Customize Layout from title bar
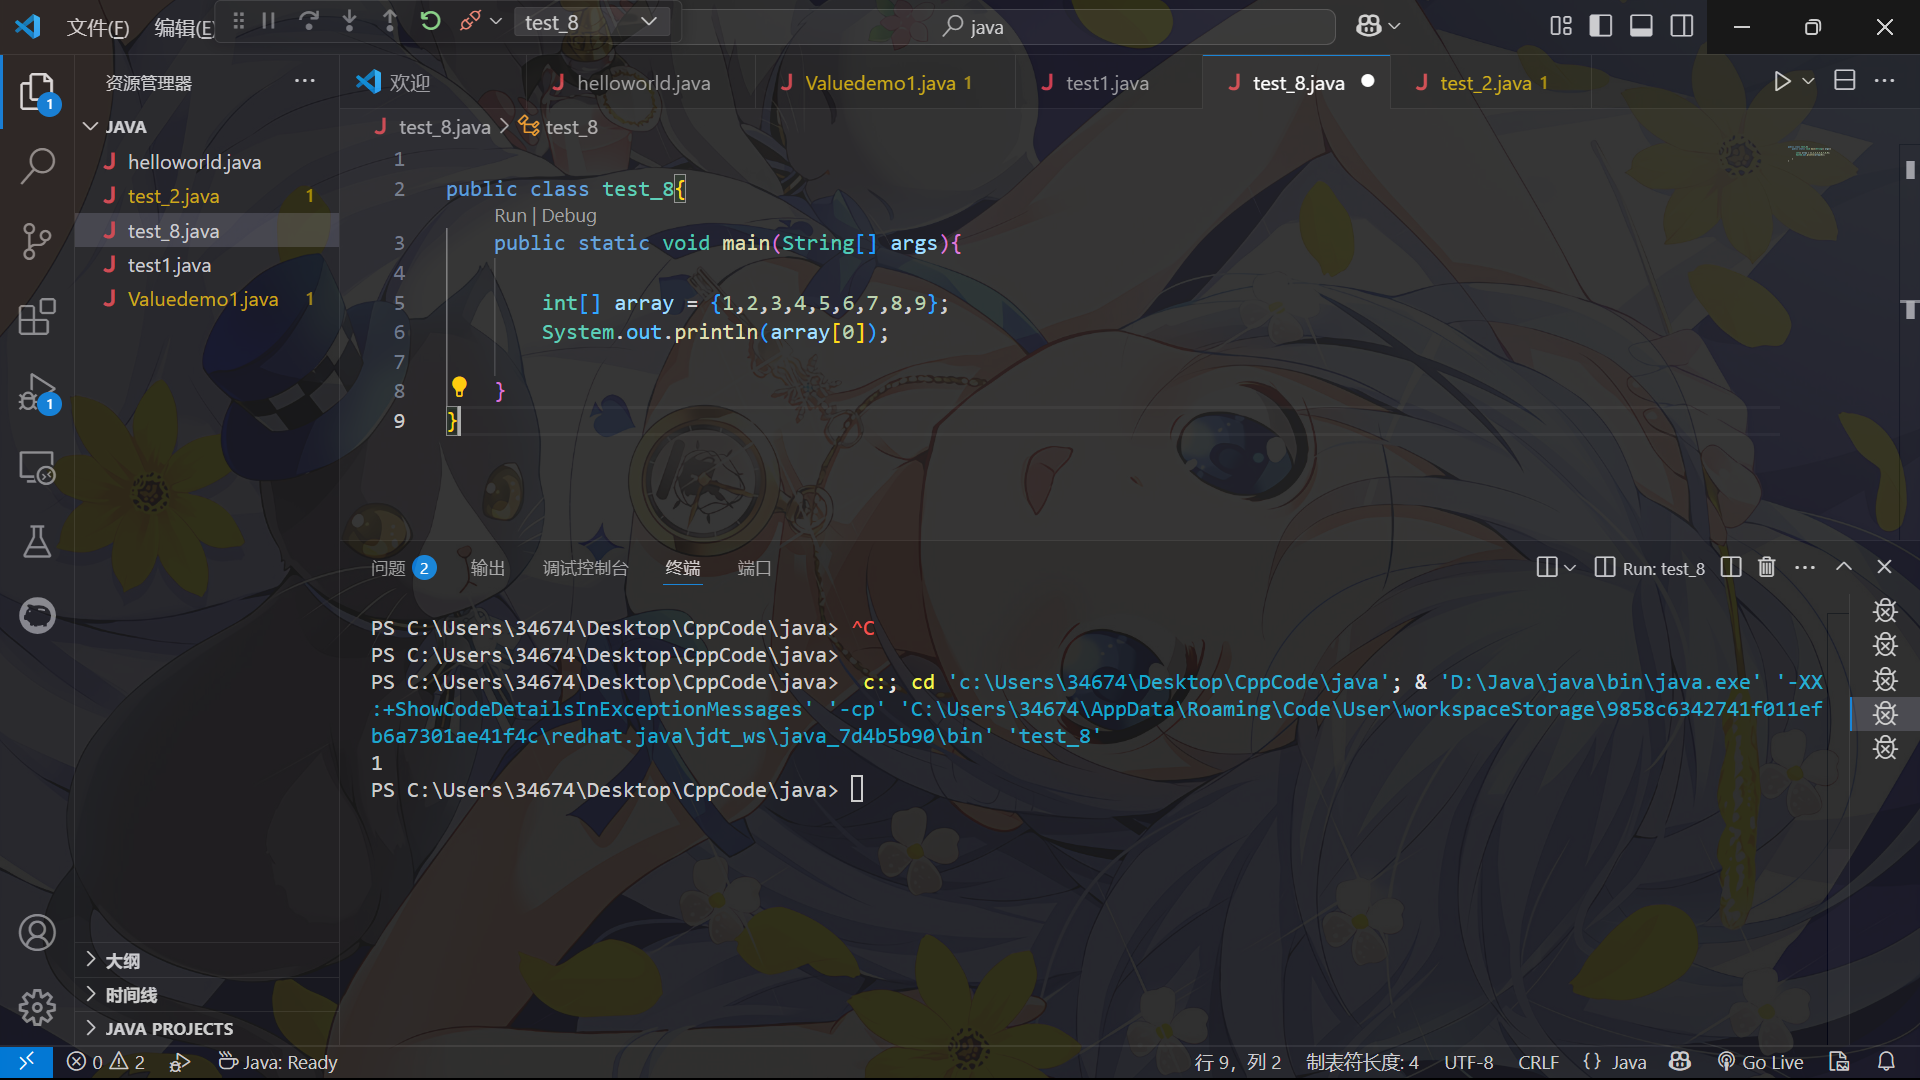The width and height of the screenshot is (1920, 1080). 1561,26
